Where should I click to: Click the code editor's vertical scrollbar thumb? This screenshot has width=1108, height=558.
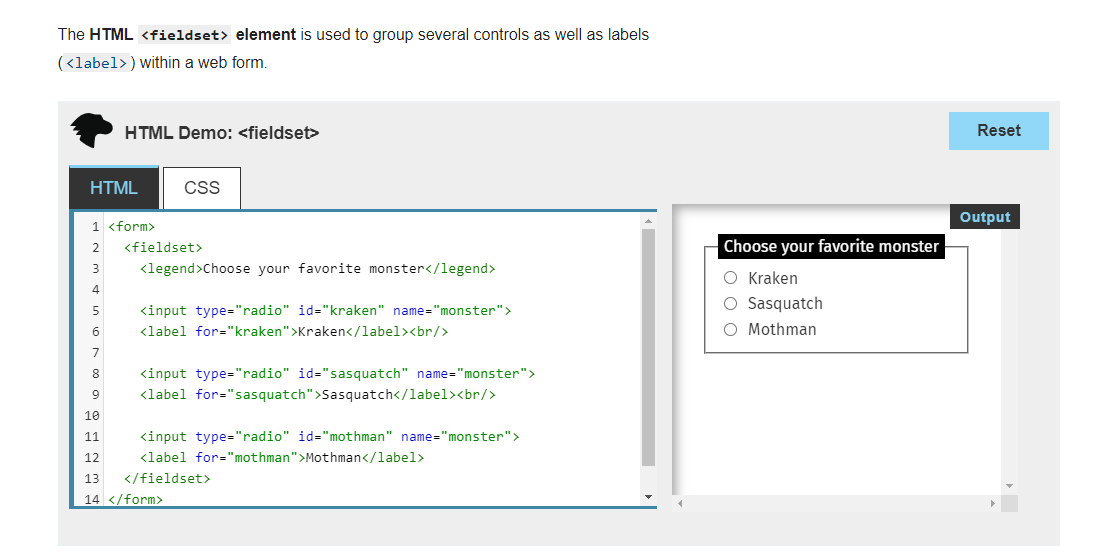(x=648, y=345)
